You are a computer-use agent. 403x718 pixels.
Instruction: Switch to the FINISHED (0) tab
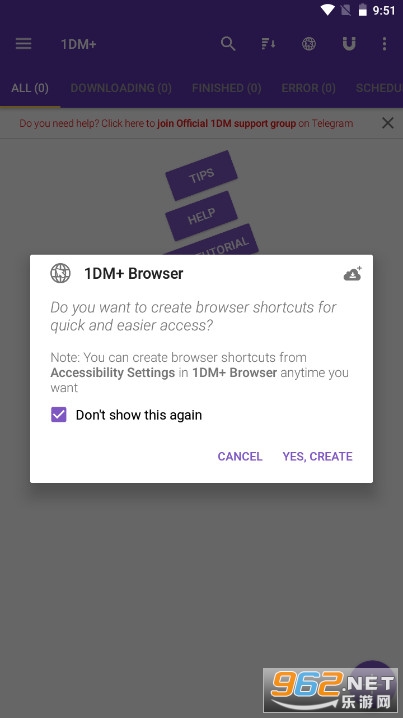pyautogui.click(x=226, y=88)
